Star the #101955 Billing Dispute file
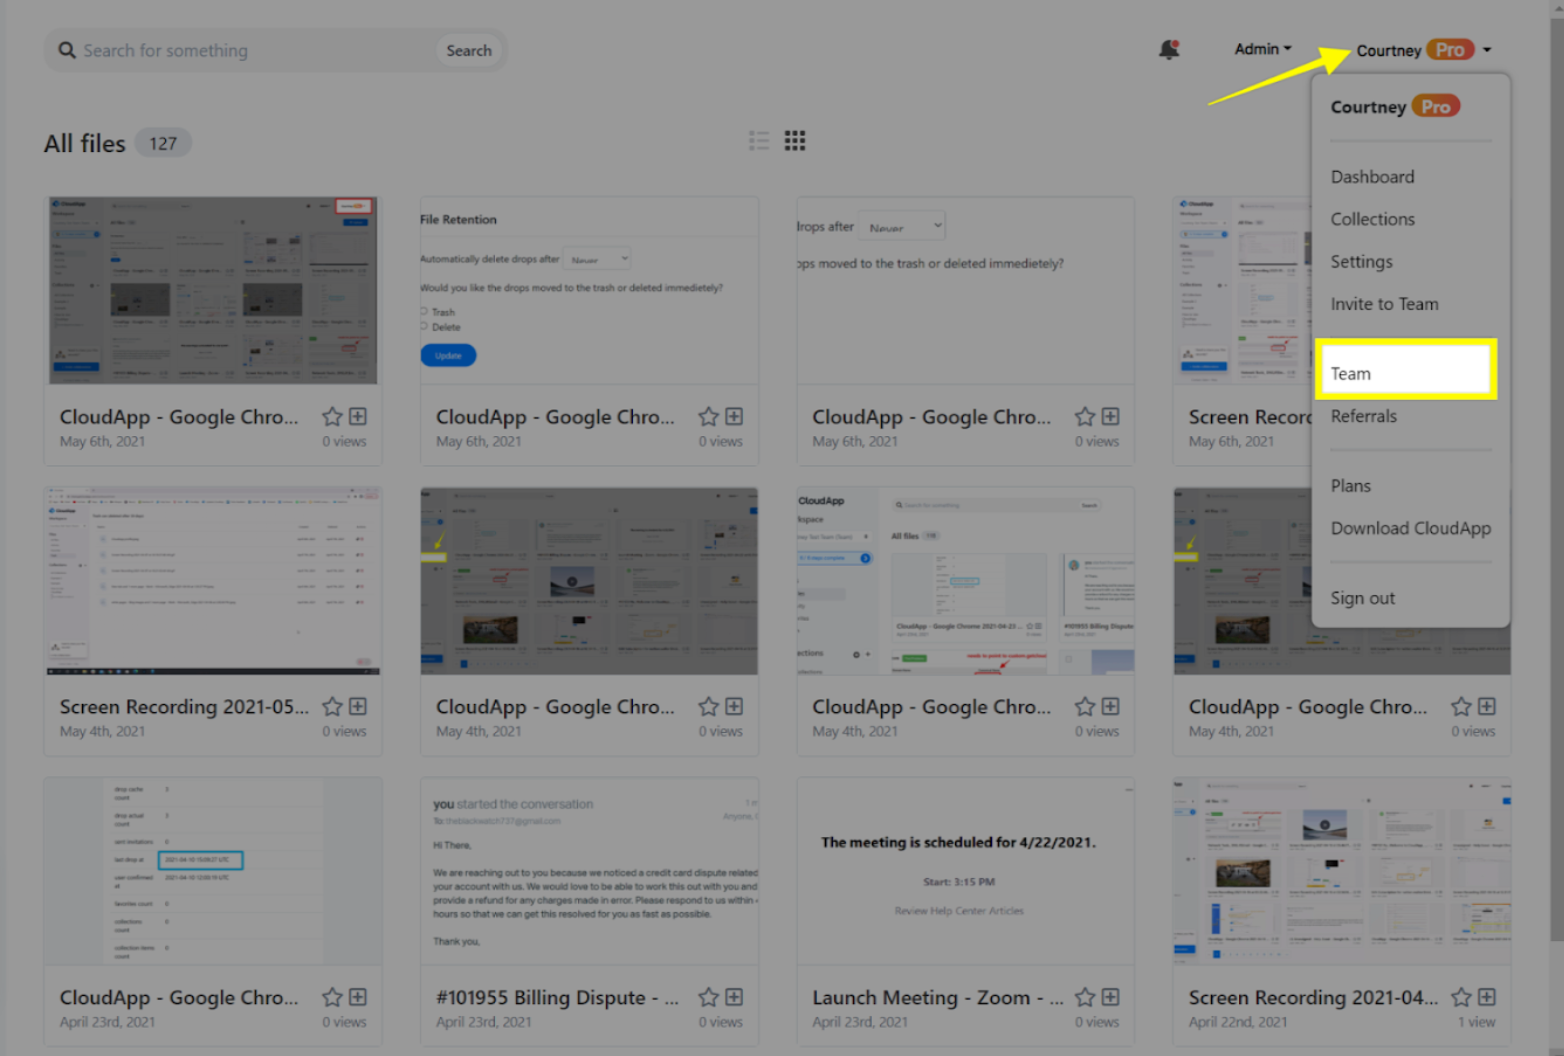 point(709,997)
